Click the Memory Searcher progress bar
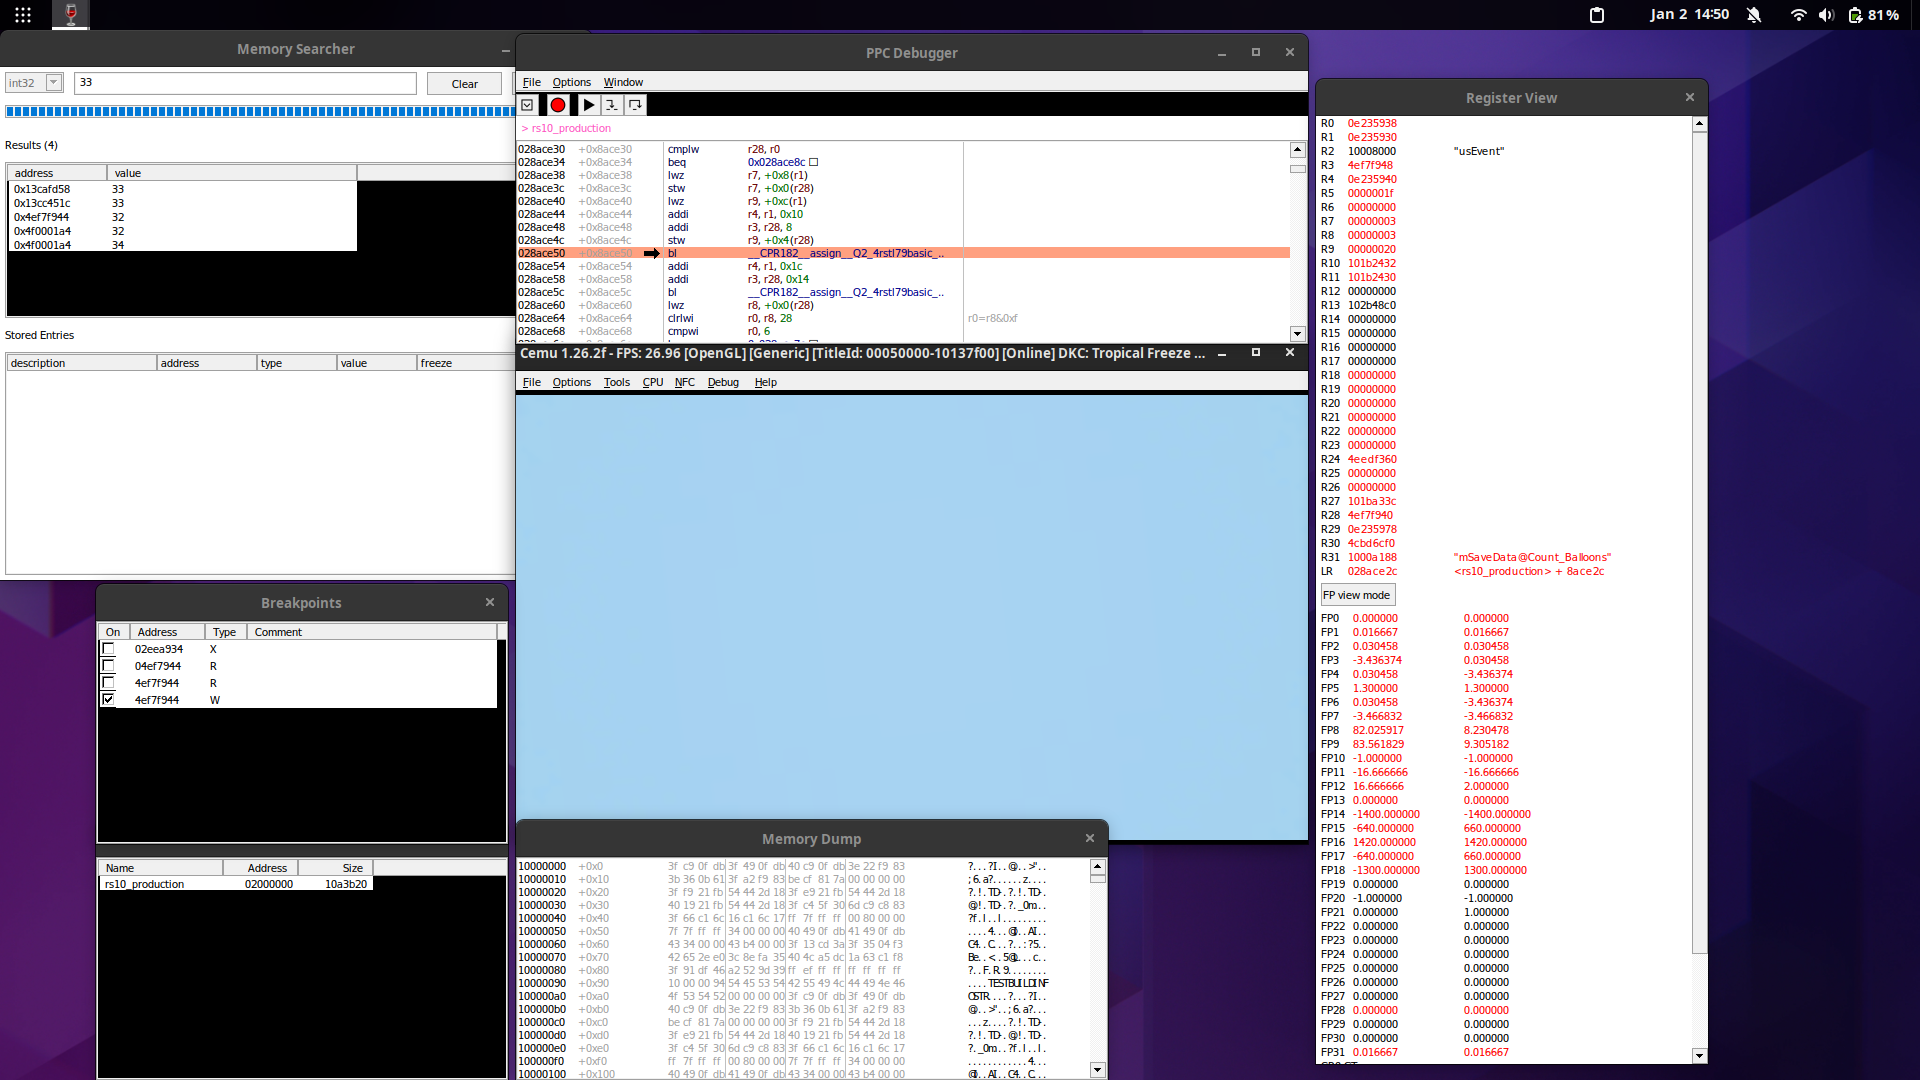The height and width of the screenshot is (1080, 1920). click(x=260, y=111)
